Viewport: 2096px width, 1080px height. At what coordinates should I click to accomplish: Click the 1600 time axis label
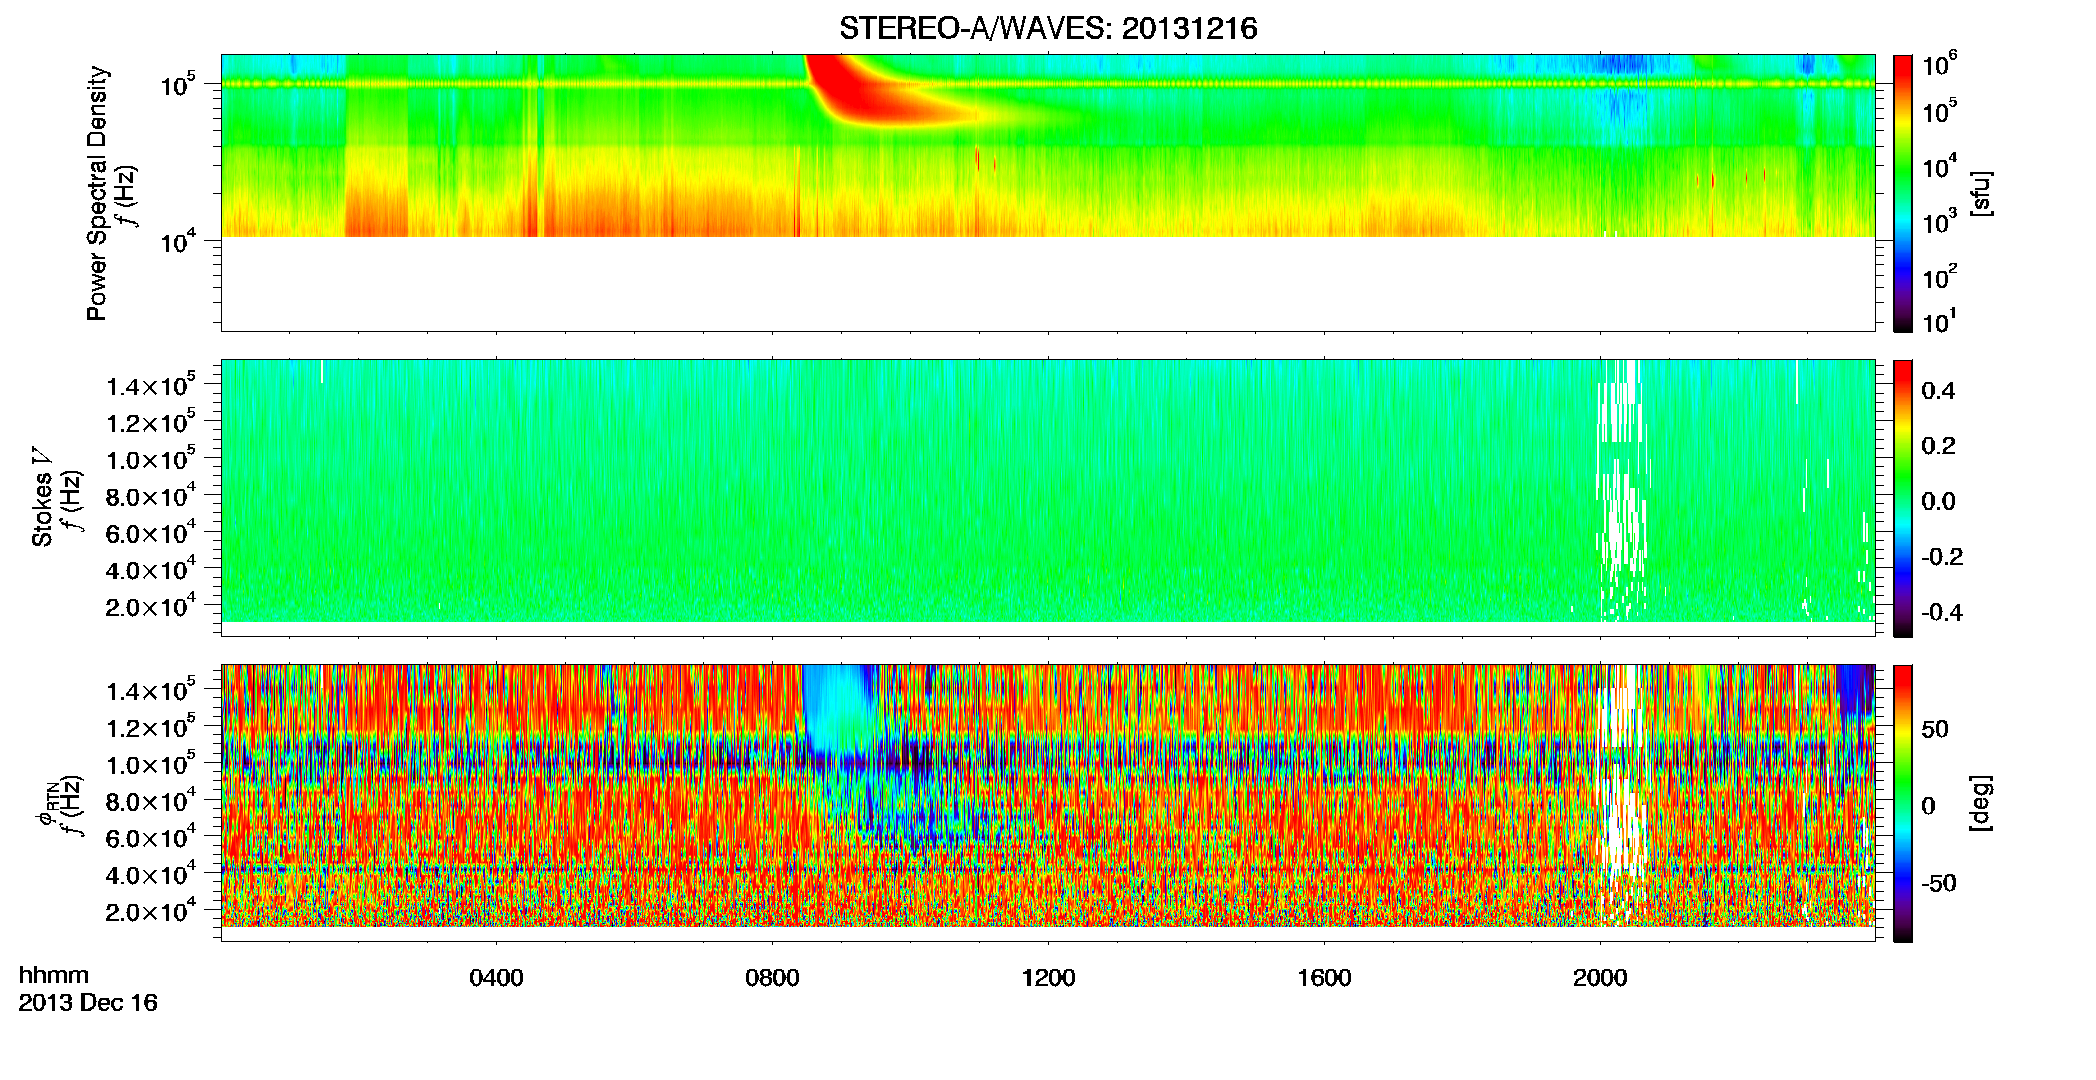click(1324, 978)
